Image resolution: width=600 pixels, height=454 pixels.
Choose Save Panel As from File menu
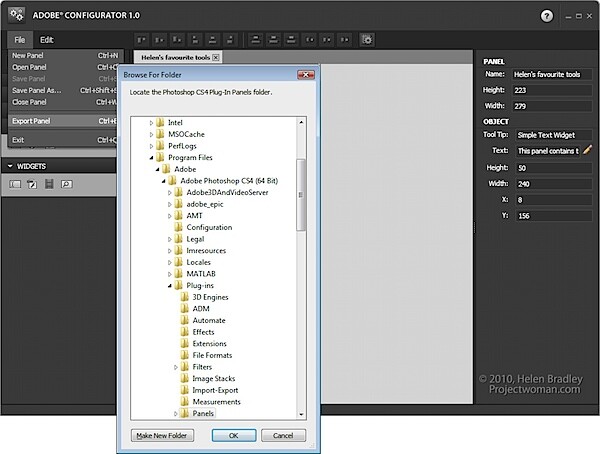pos(63,91)
